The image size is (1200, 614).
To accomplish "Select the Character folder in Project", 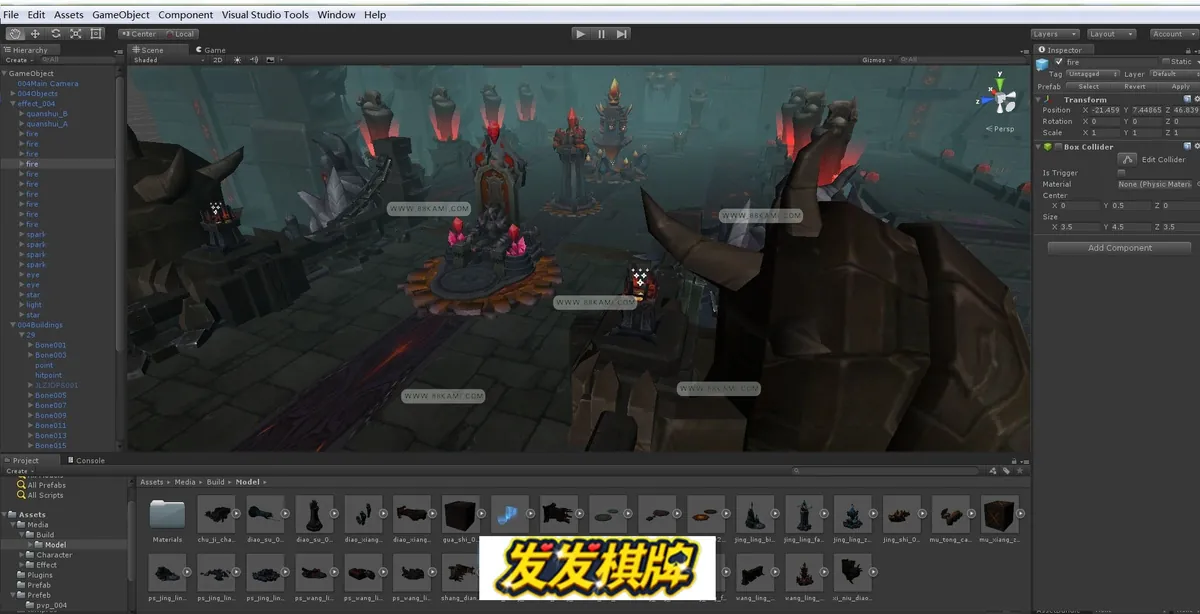I will click(x=54, y=555).
